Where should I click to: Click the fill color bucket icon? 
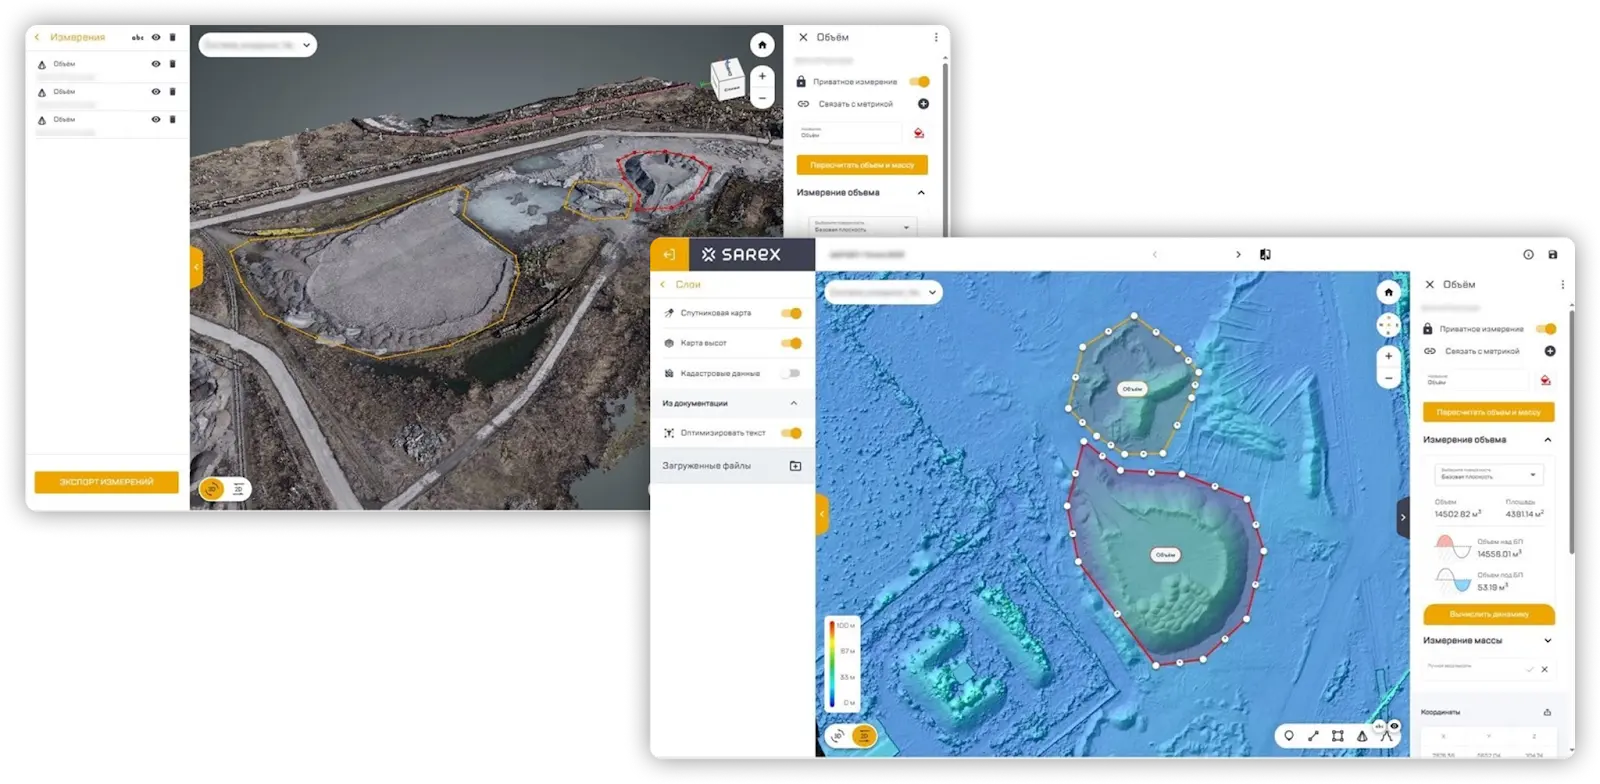(x=1545, y=380)
